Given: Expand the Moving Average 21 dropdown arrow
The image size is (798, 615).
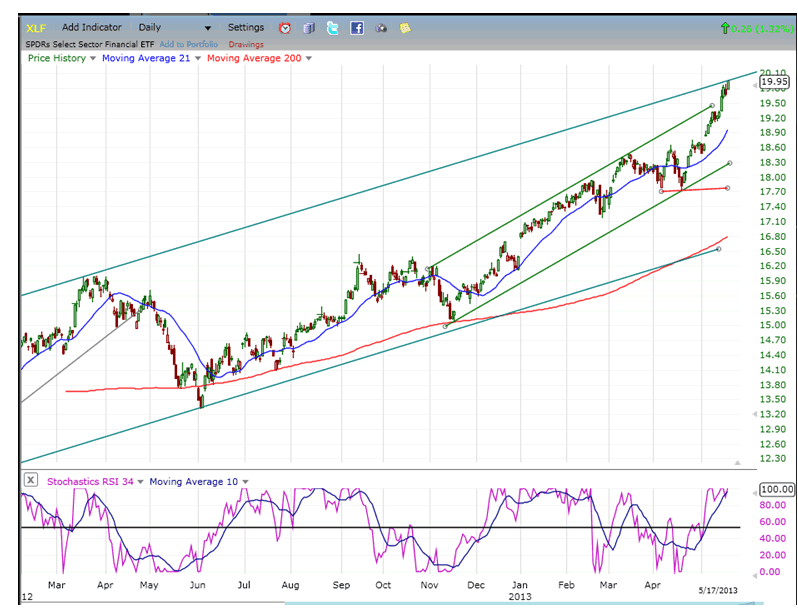Looking at the screenshot, I should pyautogui.click(x=198, y=59).
